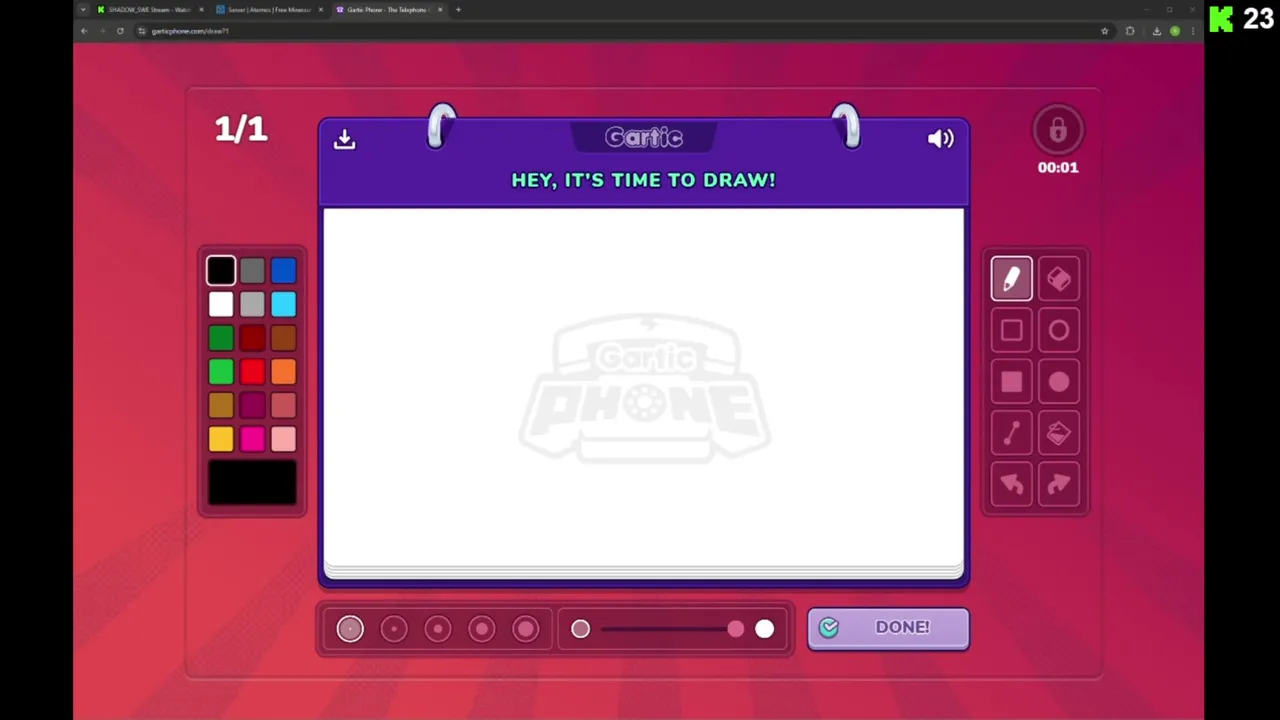Click the Done button
This screenshot has height=720, width=1280.
coord(888,628)
